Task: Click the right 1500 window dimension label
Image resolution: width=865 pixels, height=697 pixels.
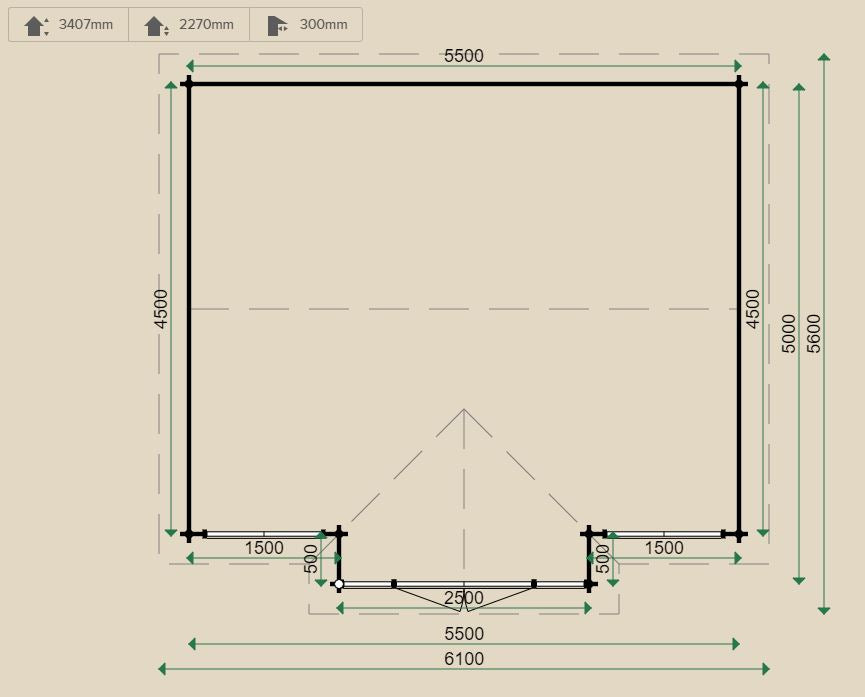Action: (x=664, y=548)
